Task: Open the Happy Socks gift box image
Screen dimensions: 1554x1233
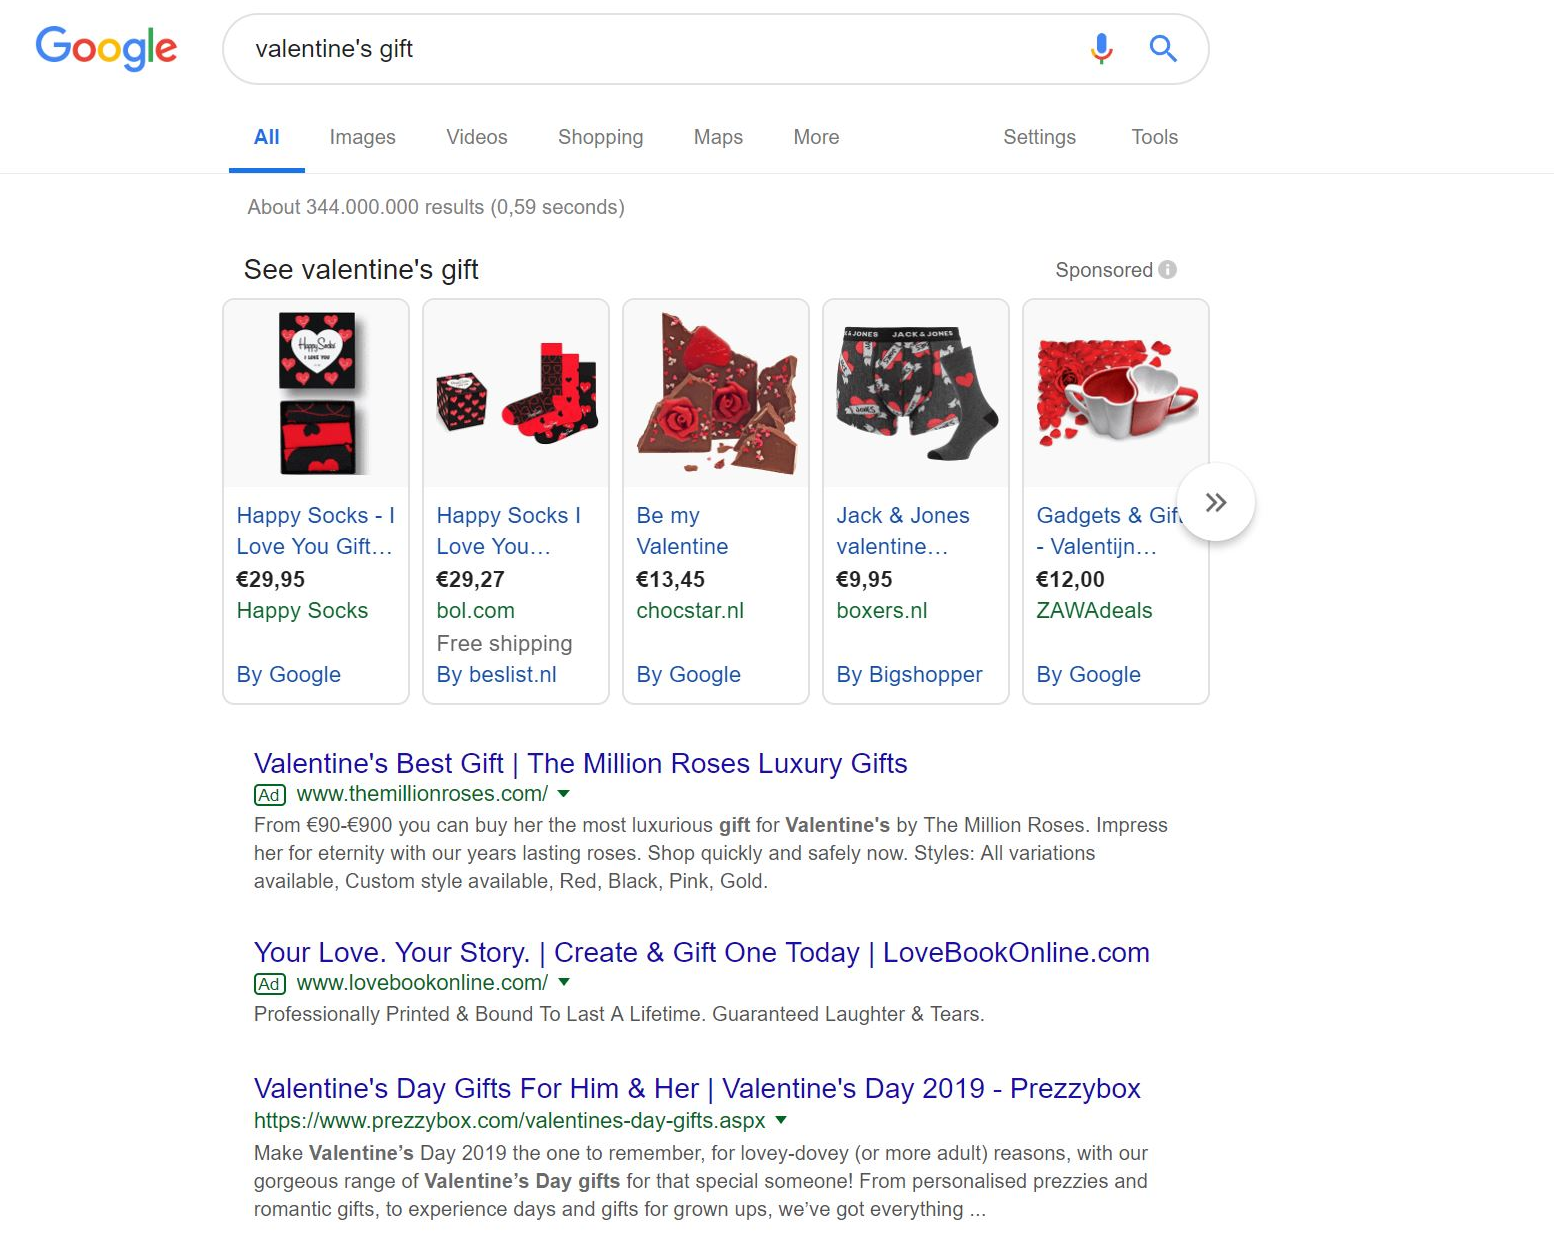Action: 316,393
